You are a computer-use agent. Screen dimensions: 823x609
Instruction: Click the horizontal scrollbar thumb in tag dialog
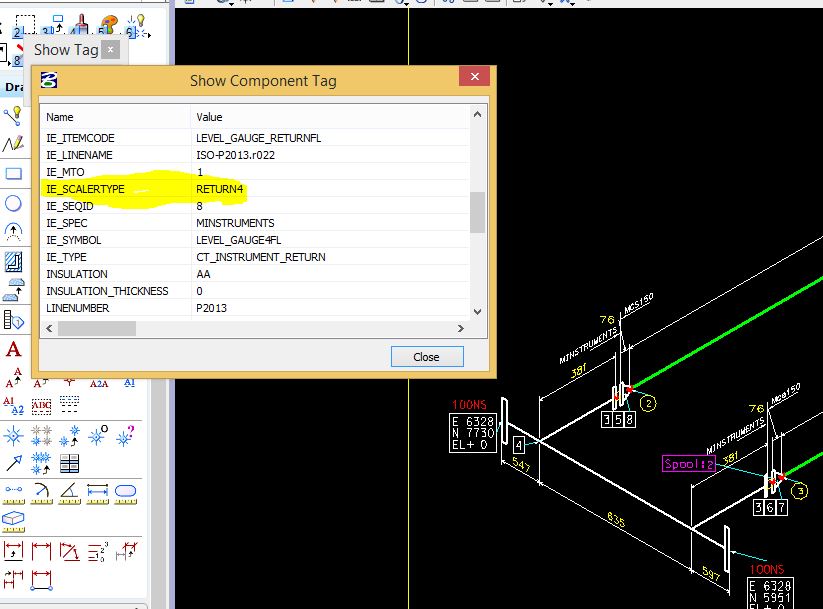97,329
